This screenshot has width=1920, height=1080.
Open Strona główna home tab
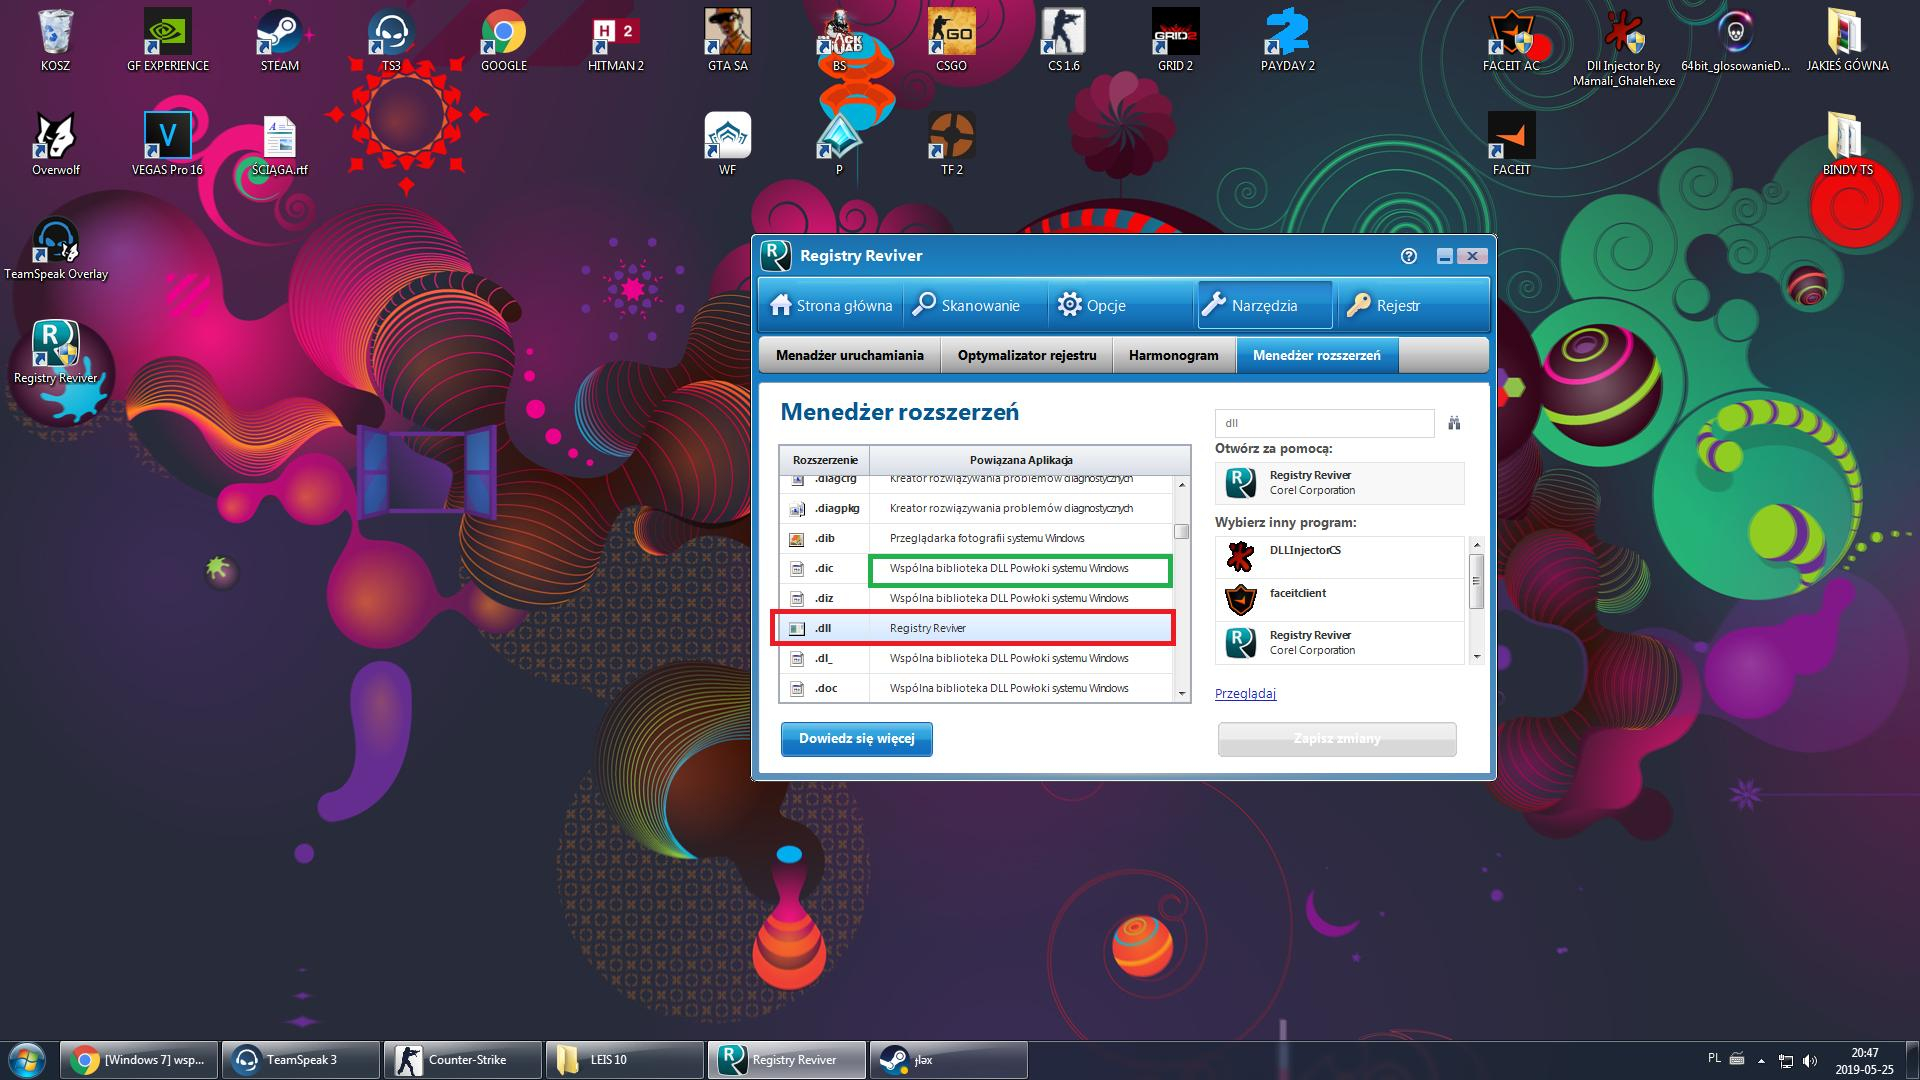point(831,305)
